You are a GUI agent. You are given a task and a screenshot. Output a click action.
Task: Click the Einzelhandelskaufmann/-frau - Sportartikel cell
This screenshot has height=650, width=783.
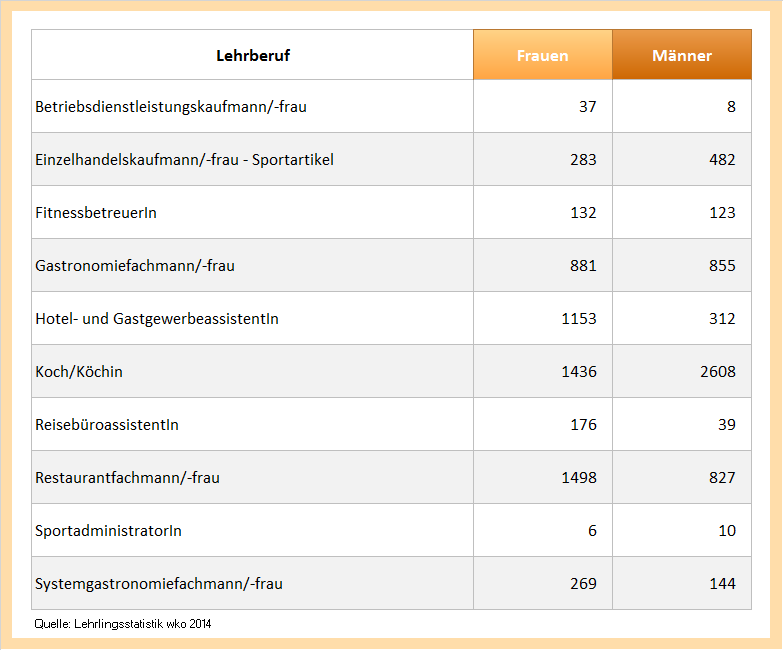185,159
